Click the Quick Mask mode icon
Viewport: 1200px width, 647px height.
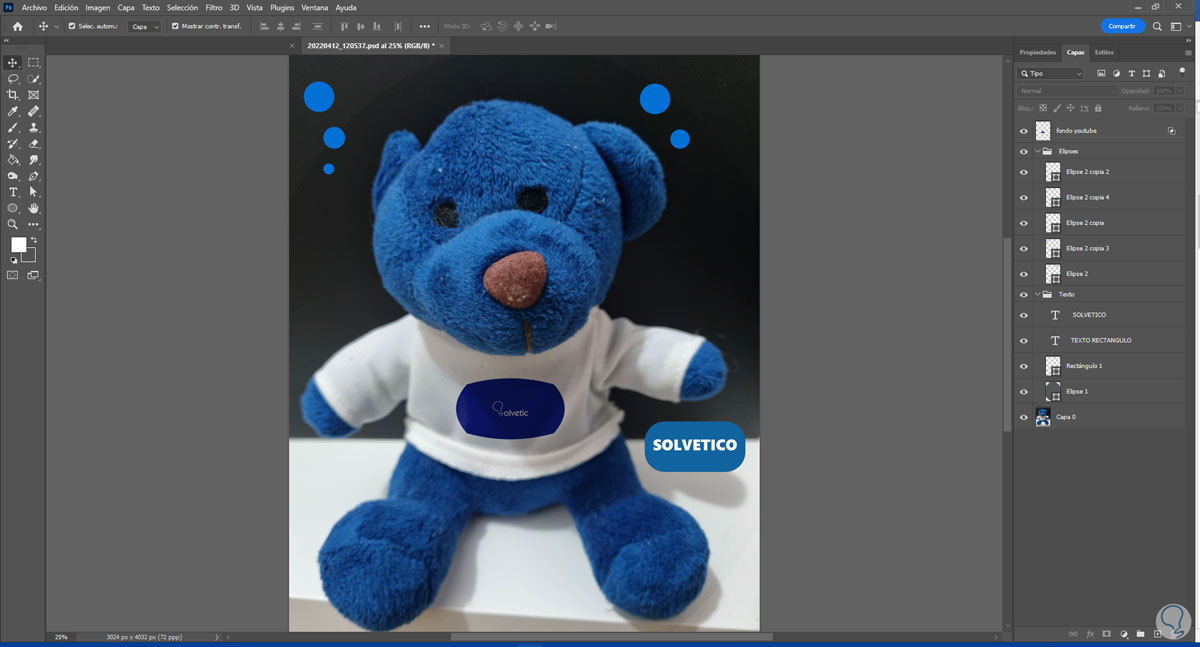[x=13, y=274]
